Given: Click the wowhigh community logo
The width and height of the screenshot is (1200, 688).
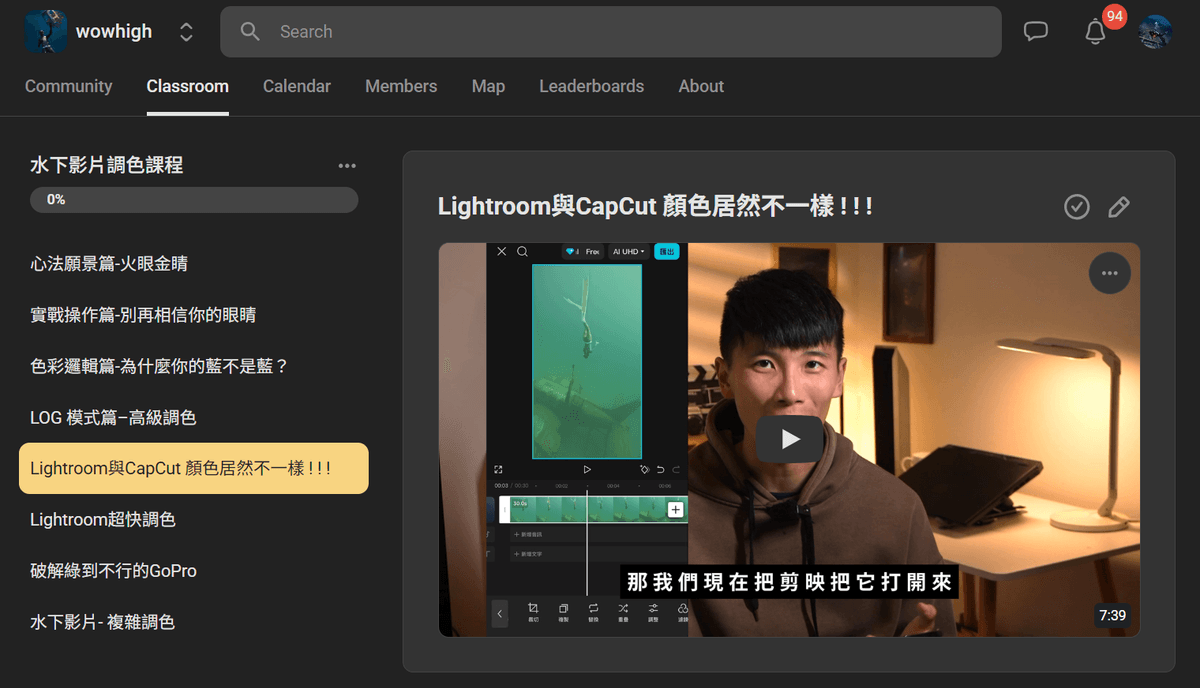Looking at the screenshot, I should tap(46, 32).
